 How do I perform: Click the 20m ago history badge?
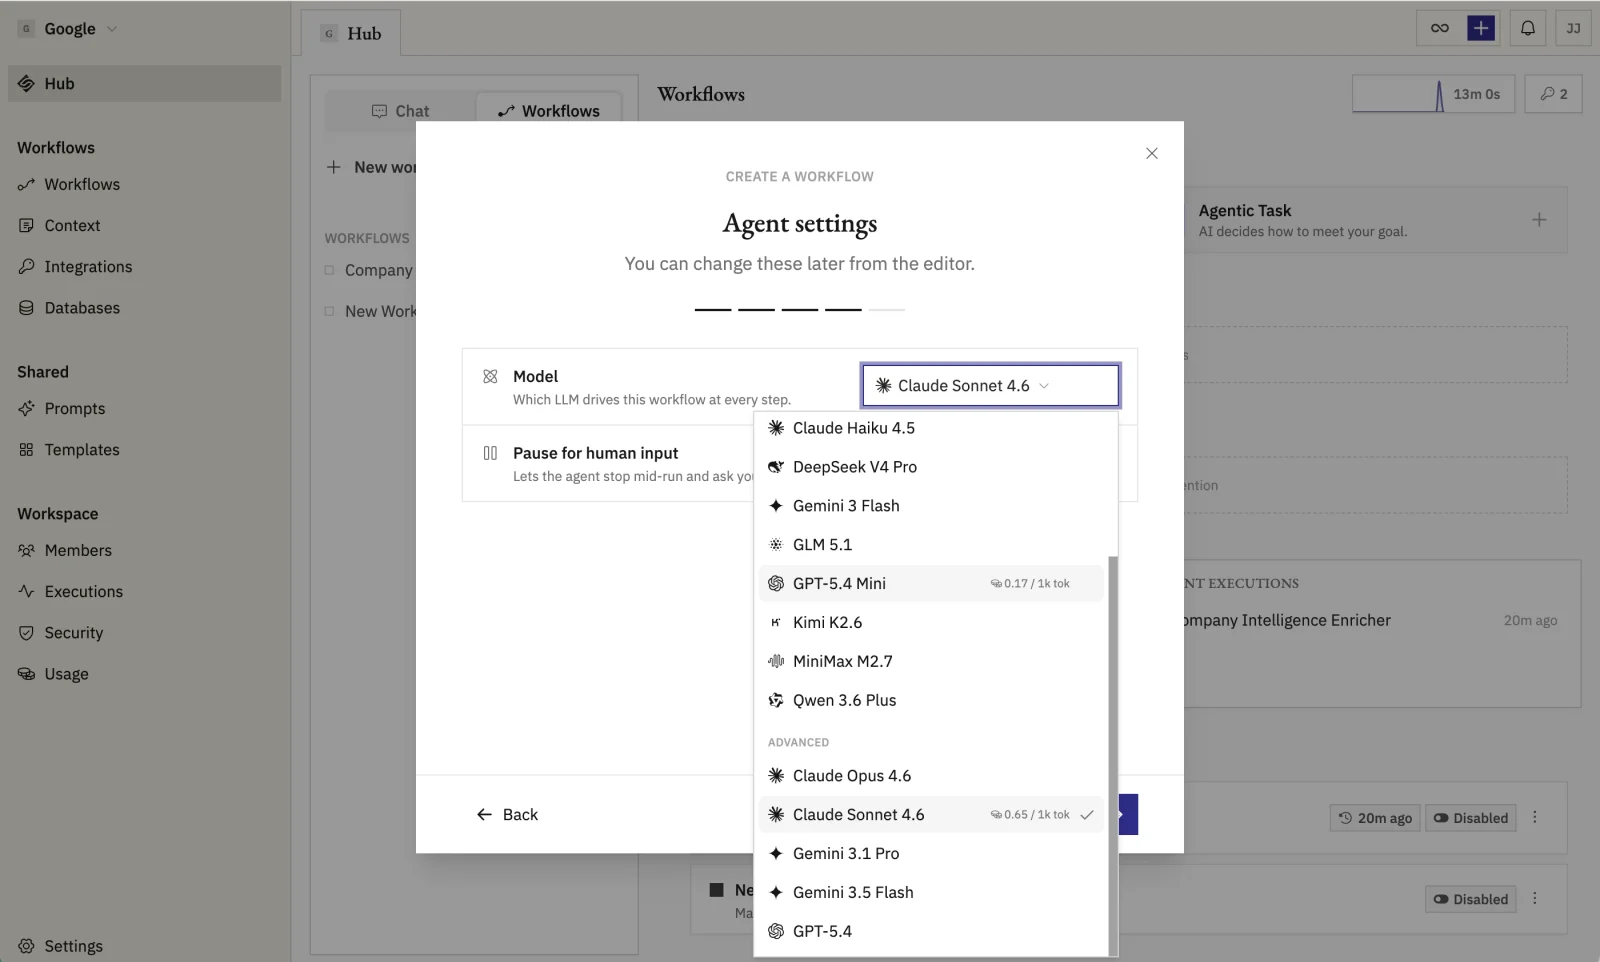[x=1375, y=818]
